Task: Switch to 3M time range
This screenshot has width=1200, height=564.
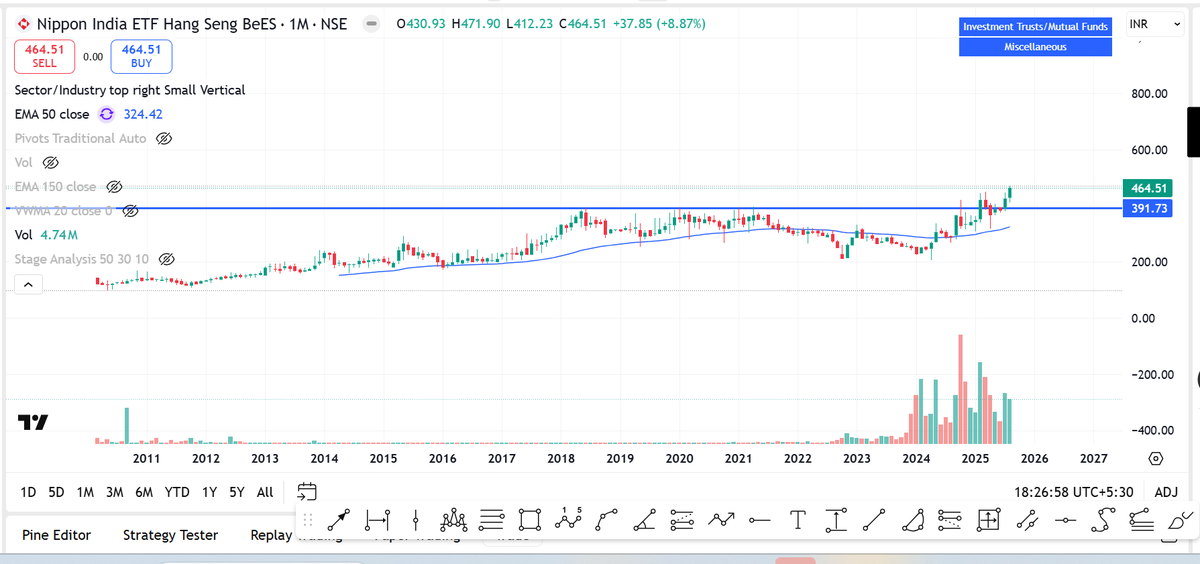Action: point(115,492)
